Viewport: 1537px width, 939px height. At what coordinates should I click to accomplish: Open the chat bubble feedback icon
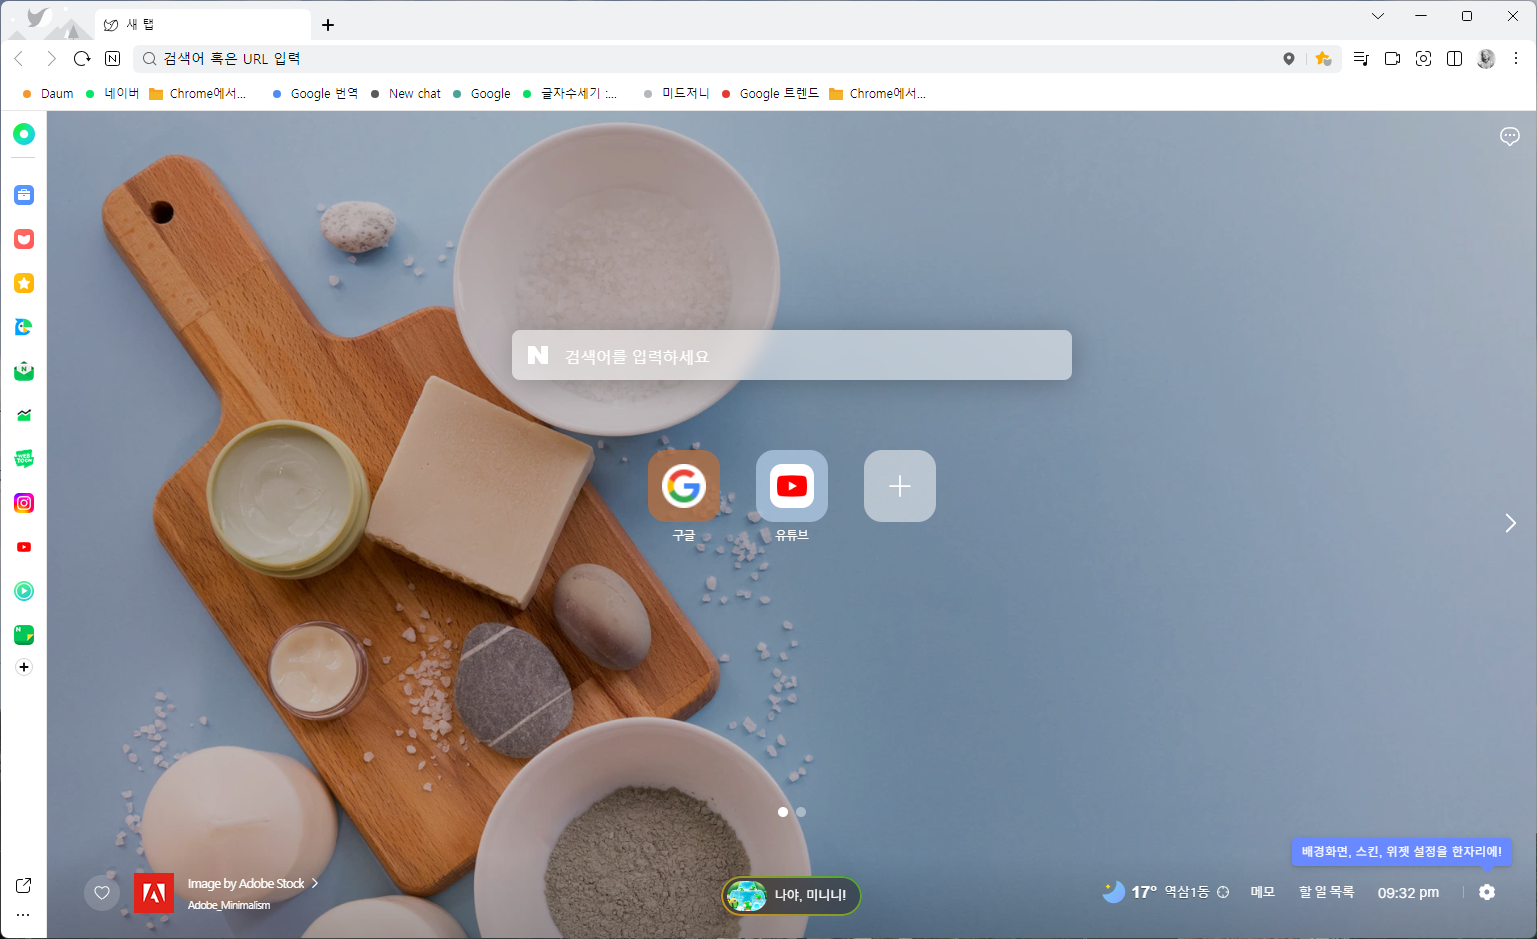(1510, 136)
